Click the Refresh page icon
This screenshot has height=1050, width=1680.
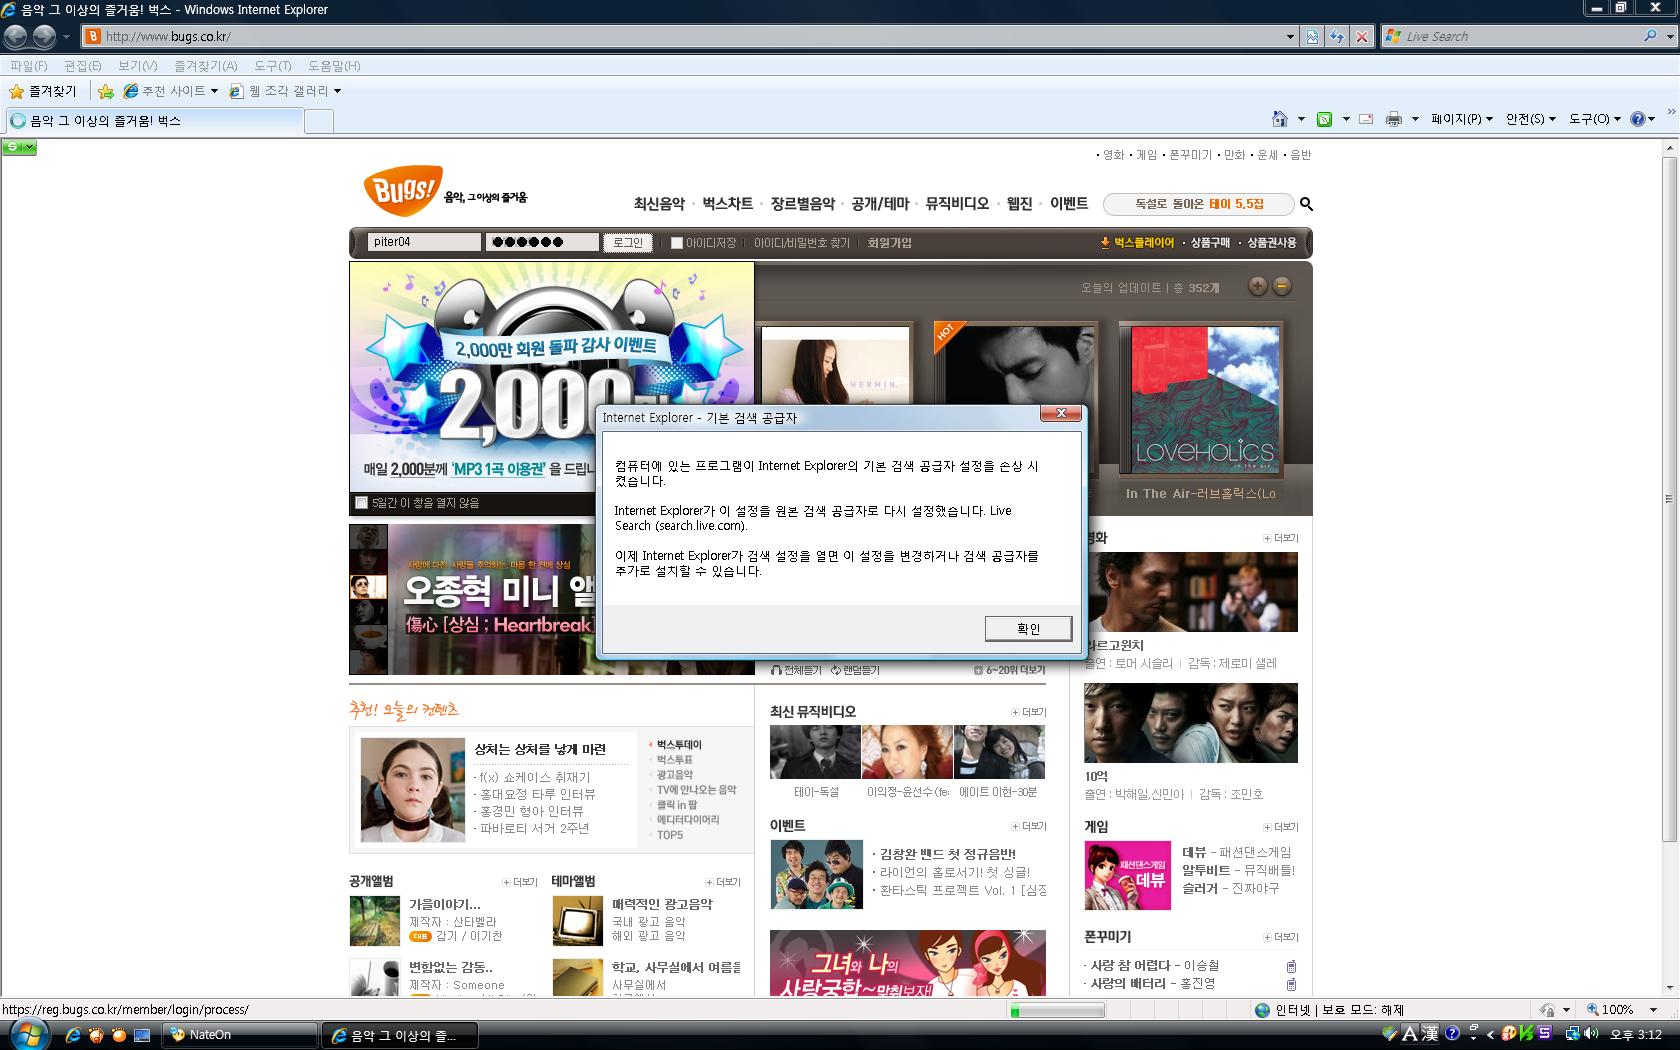(1337, 36)
